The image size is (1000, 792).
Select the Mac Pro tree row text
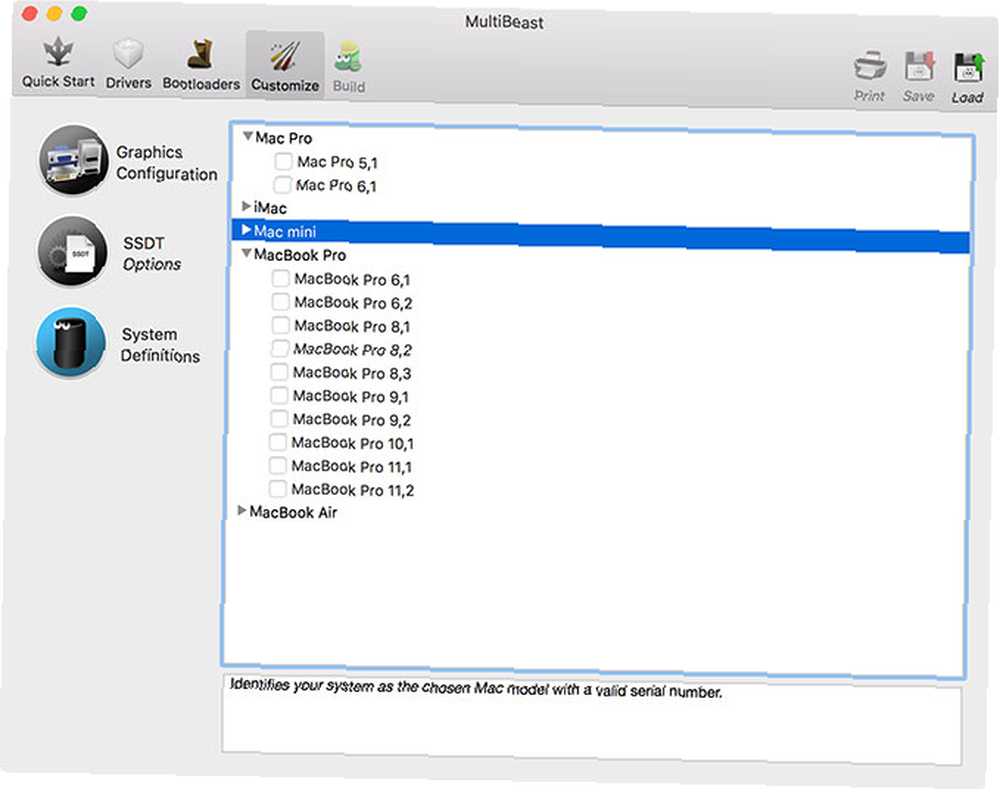pos(284,138)
